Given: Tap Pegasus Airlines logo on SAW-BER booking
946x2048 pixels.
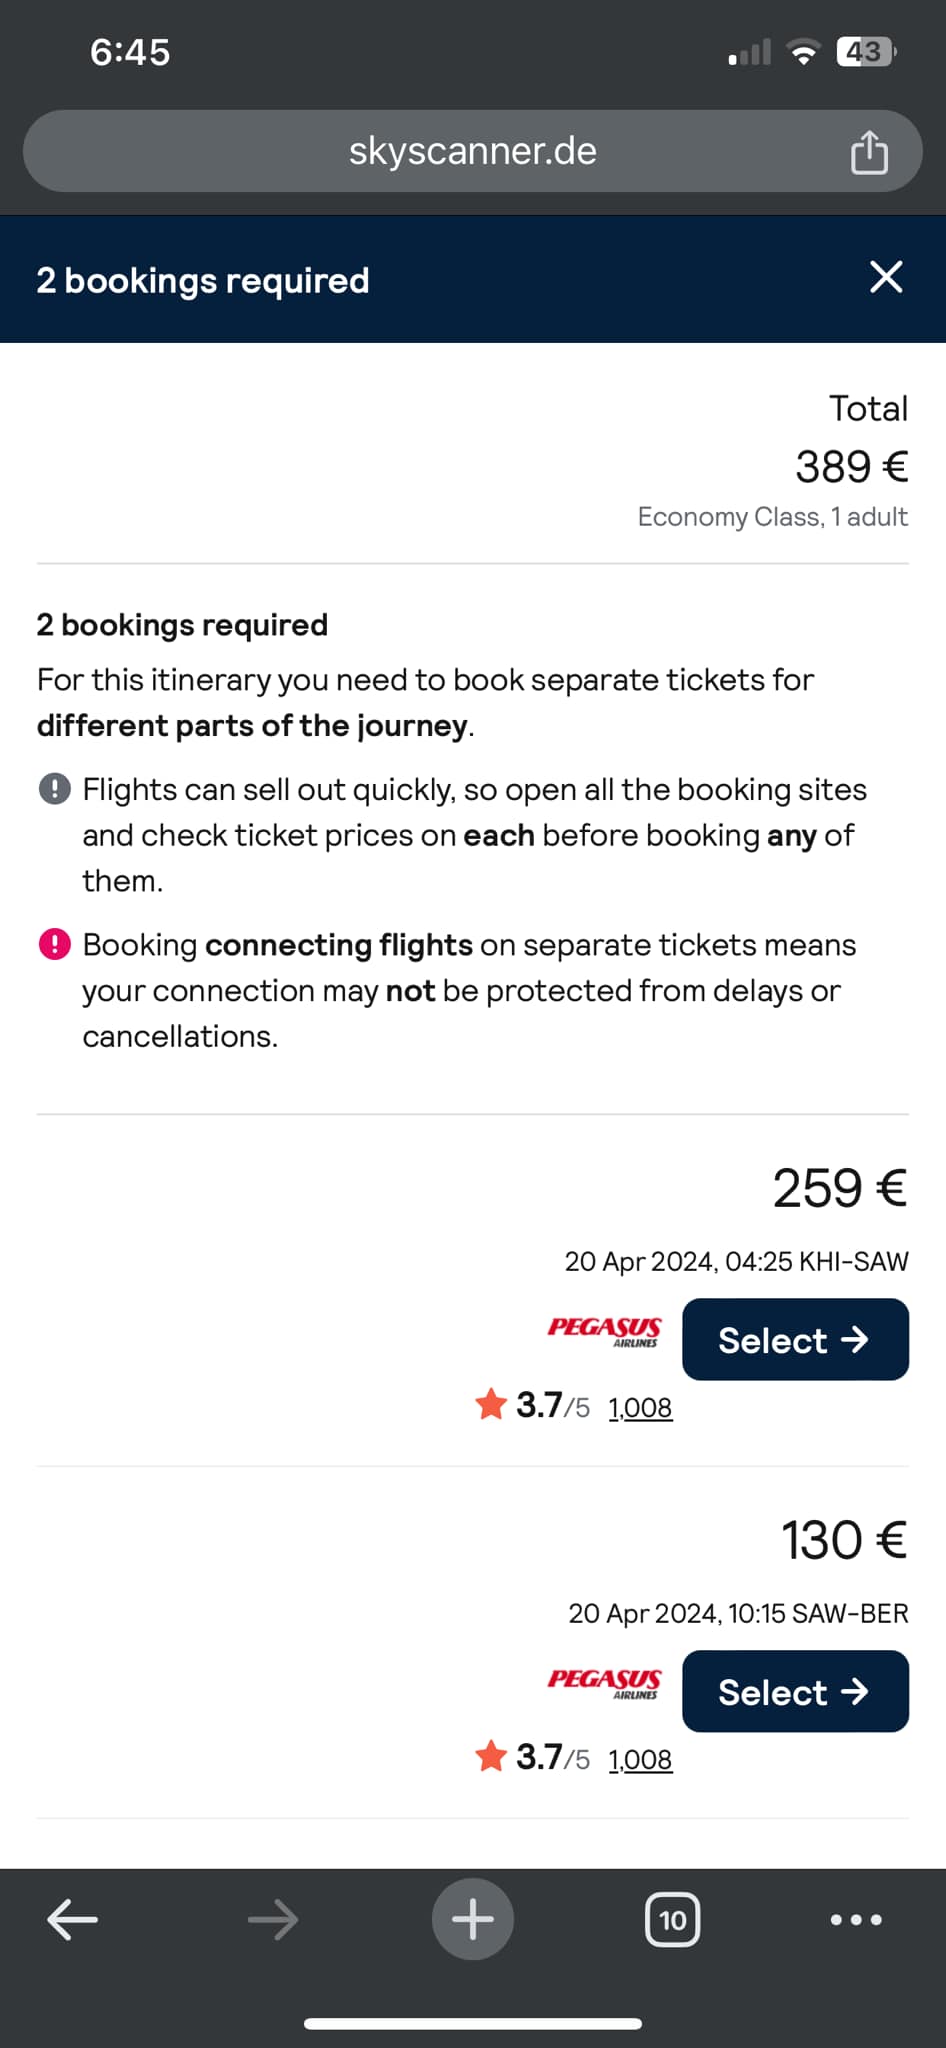Looking at the screenshot, I should 604,1683.
